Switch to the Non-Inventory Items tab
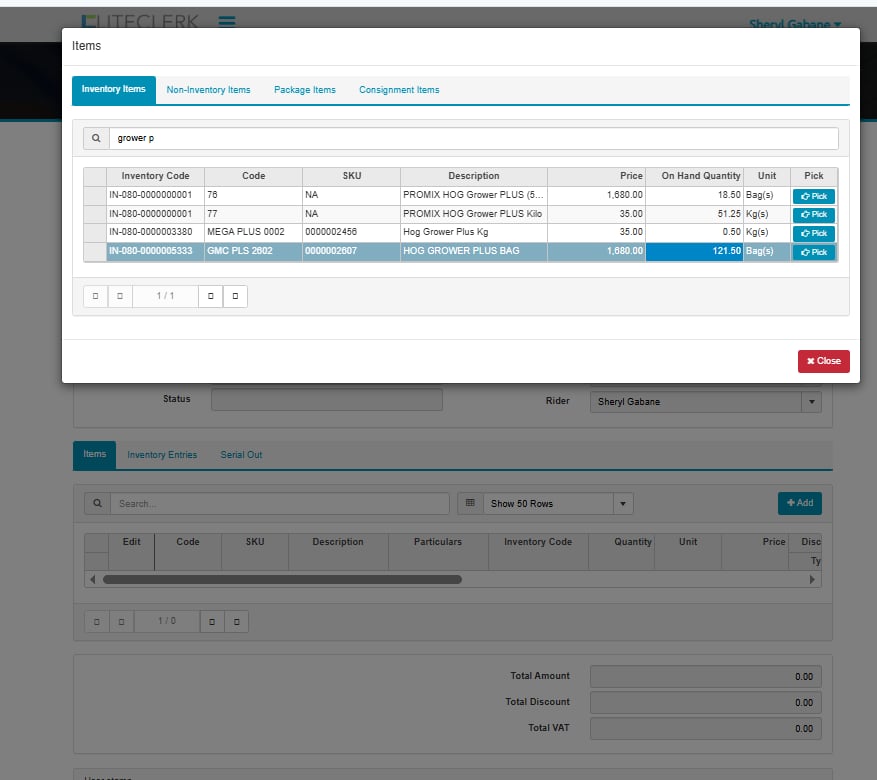Image resolution: width=877 pixels, height=780 pixels. 208,90
